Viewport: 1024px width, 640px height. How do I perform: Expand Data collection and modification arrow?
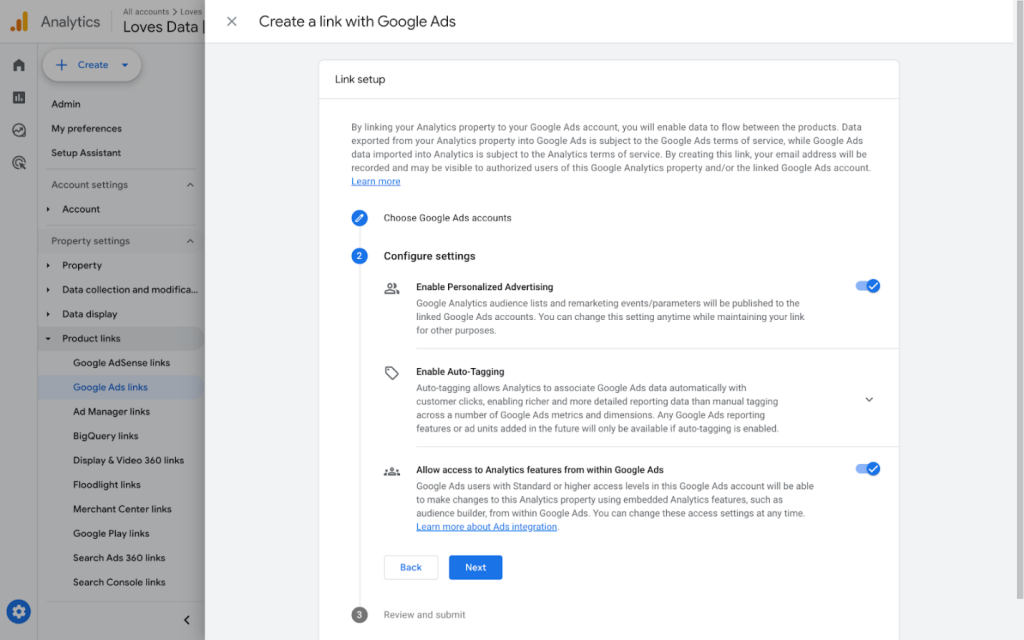(48, 290)
